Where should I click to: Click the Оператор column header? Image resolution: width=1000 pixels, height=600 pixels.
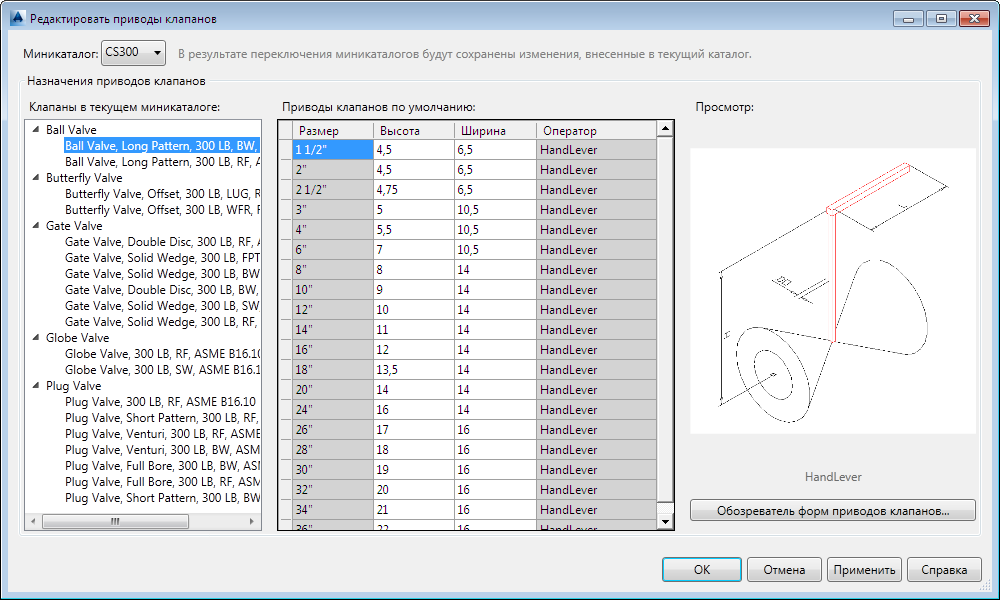tap(596, 131)
